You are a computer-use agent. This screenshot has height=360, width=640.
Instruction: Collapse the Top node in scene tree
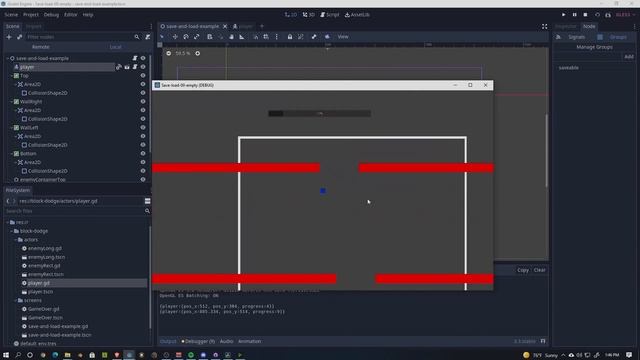[11, 76]
